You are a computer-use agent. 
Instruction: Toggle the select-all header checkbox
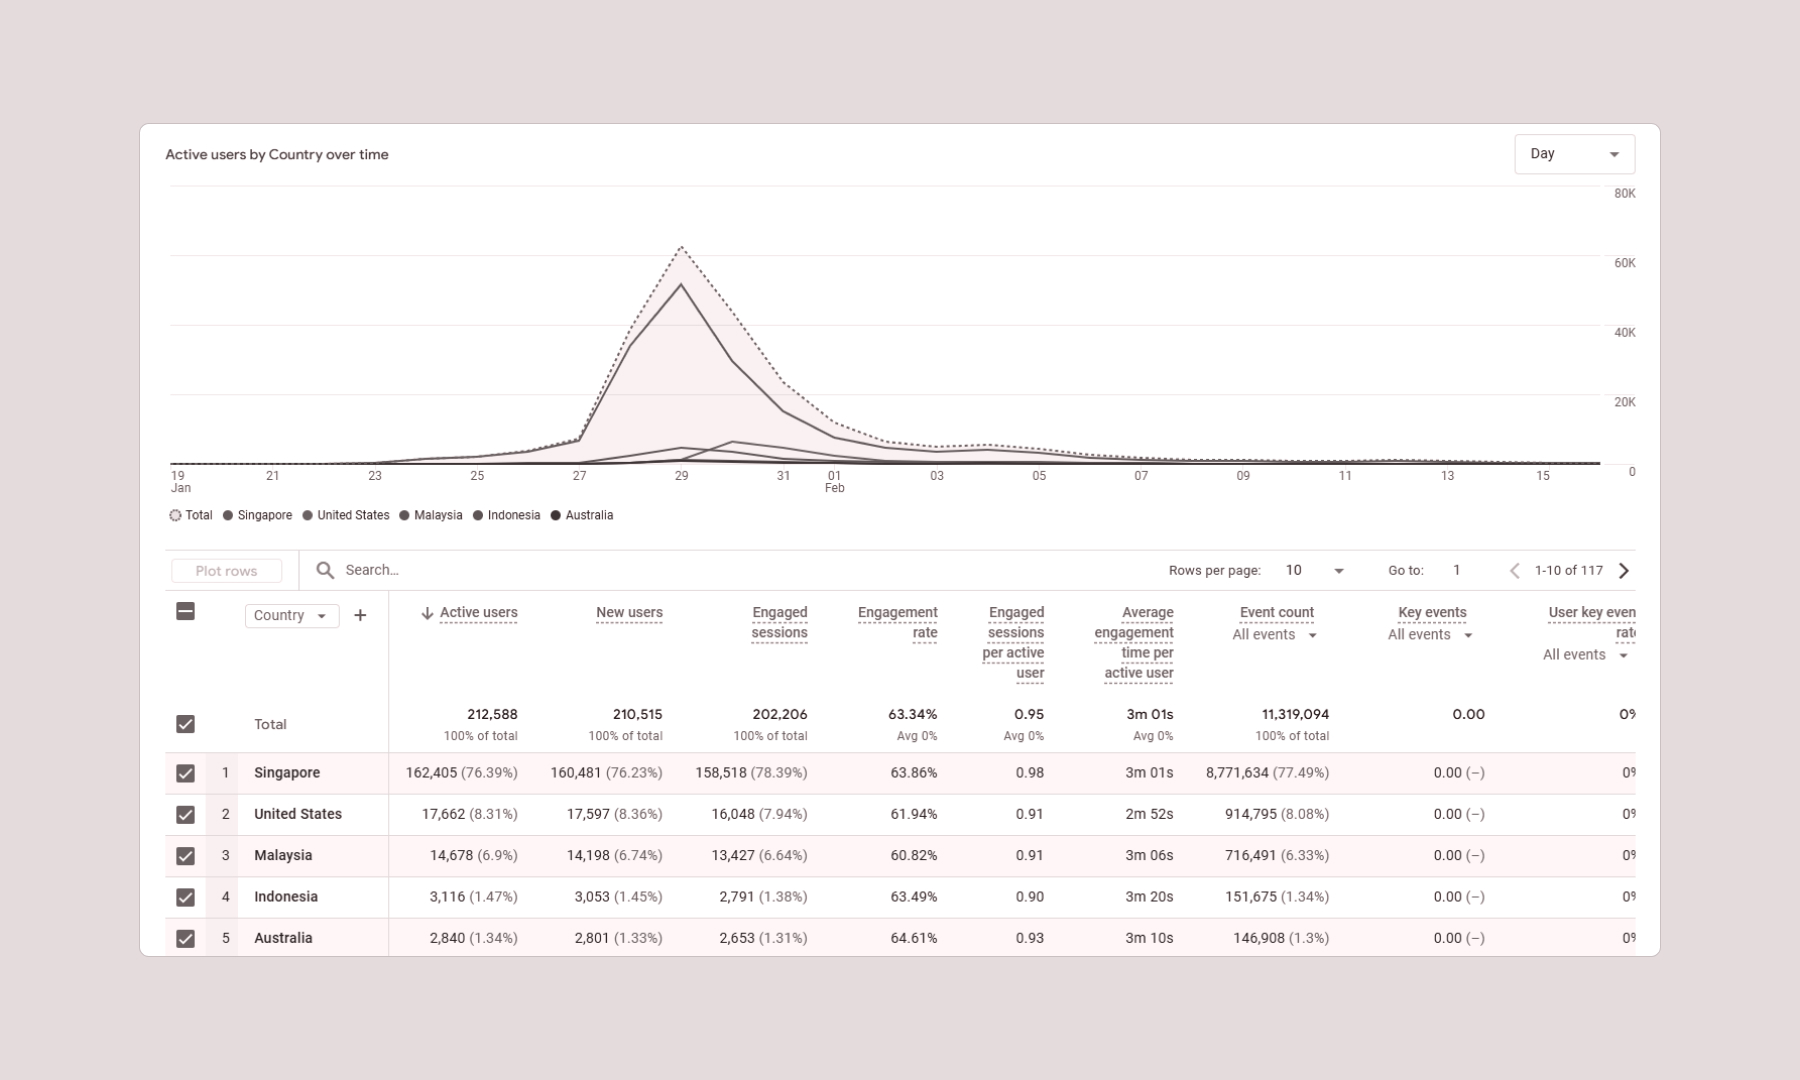point(185,611)
